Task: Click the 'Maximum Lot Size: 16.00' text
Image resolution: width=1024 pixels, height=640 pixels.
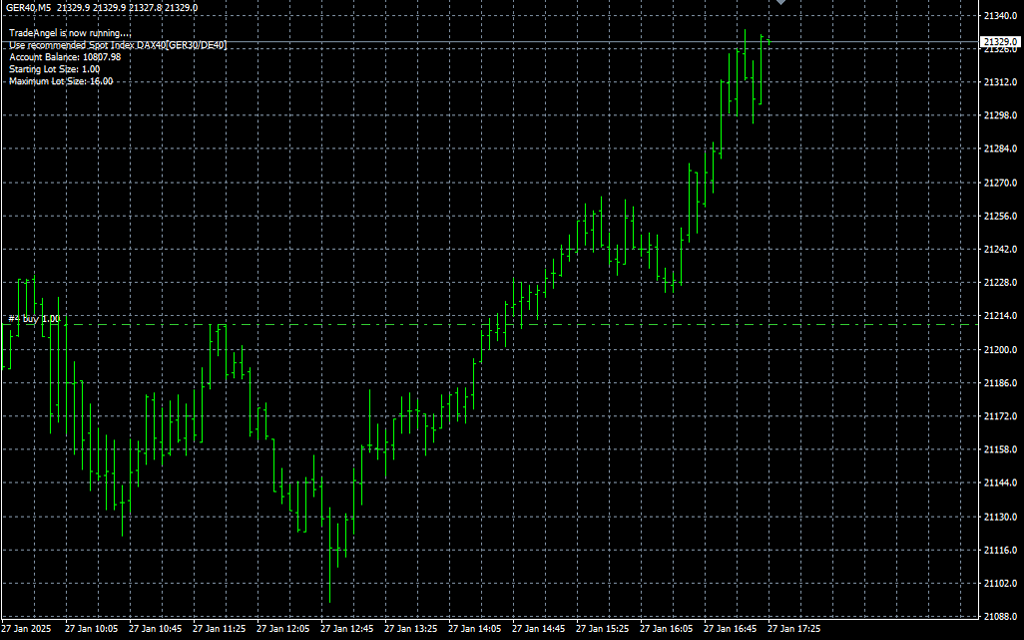Action: coord(60,81)
